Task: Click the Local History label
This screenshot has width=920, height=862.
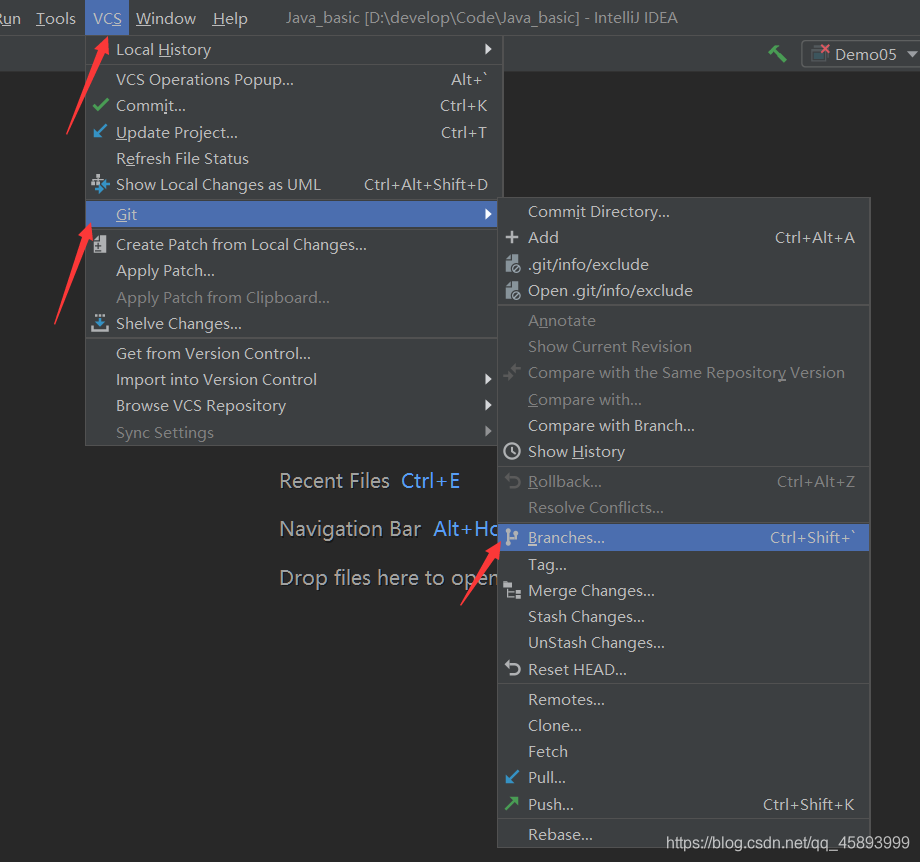Action: [164, 50]
